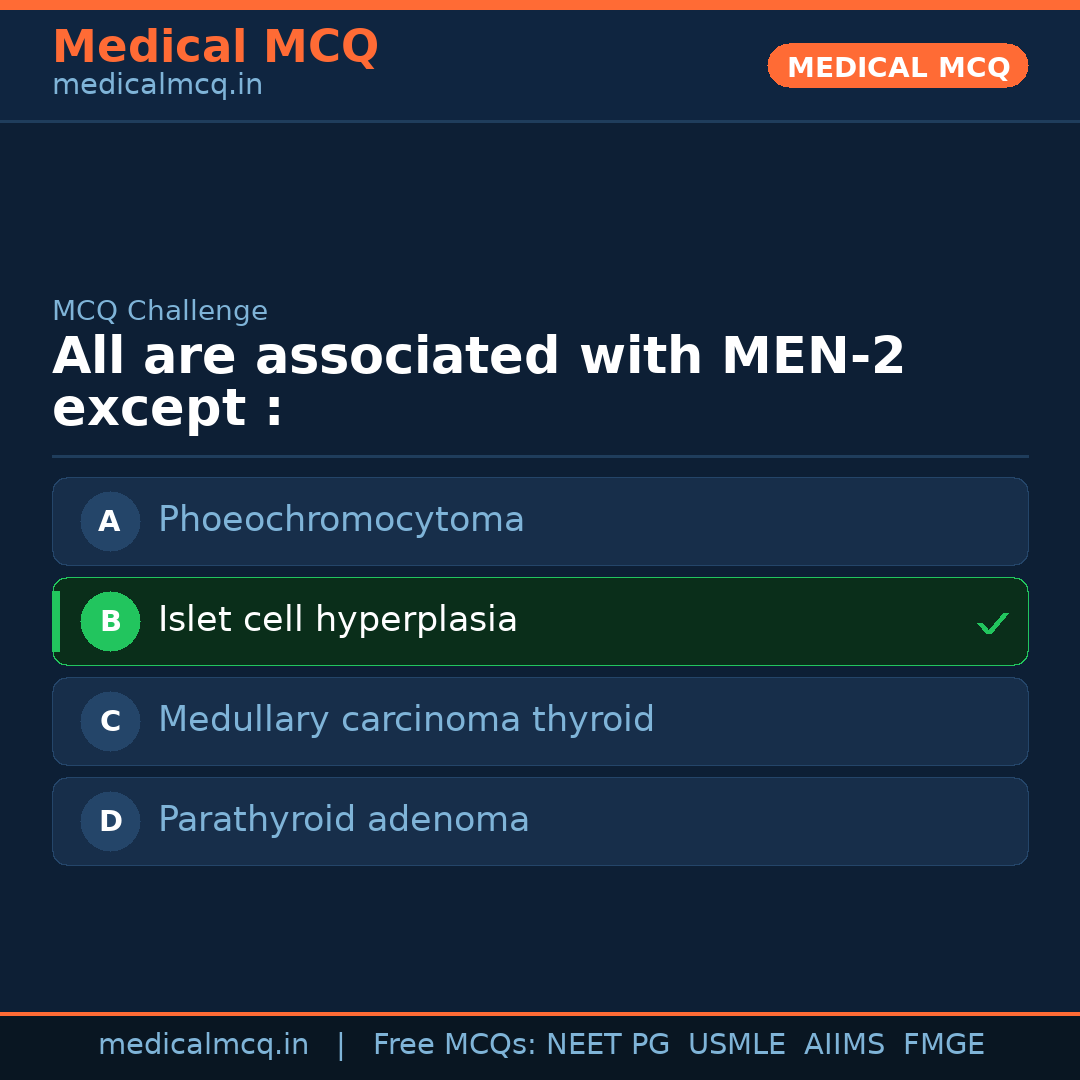Click the letter D circle badge

point(110,821)
